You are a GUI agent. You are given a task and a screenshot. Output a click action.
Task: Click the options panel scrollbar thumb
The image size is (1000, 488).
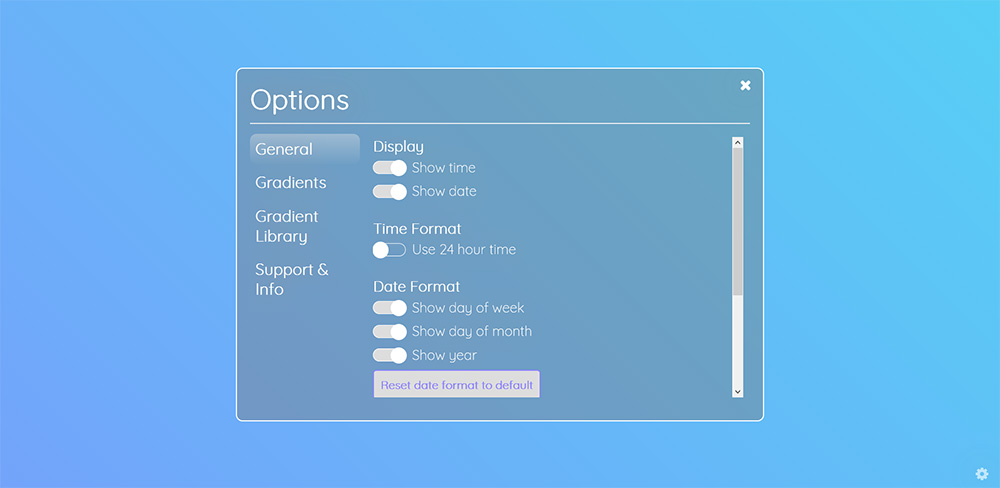(x=737, y=221)
